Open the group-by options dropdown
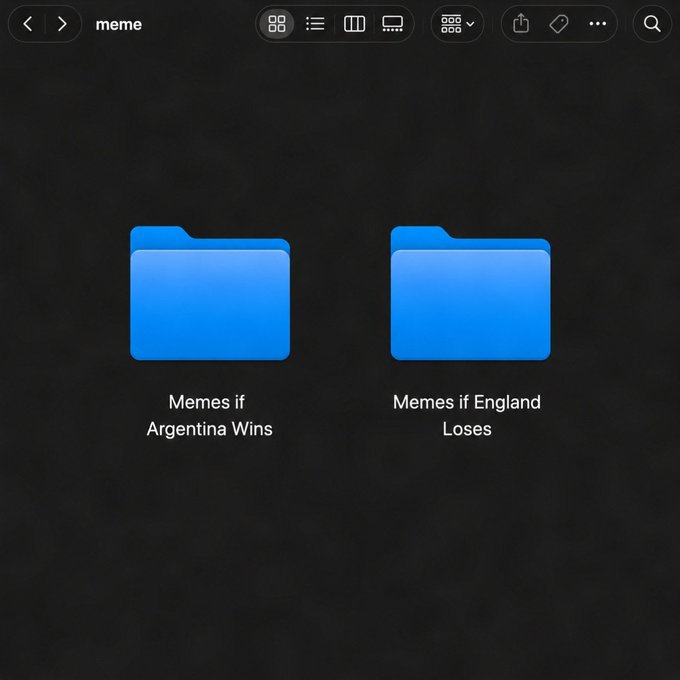680x680 pixels. pos(457,24)
